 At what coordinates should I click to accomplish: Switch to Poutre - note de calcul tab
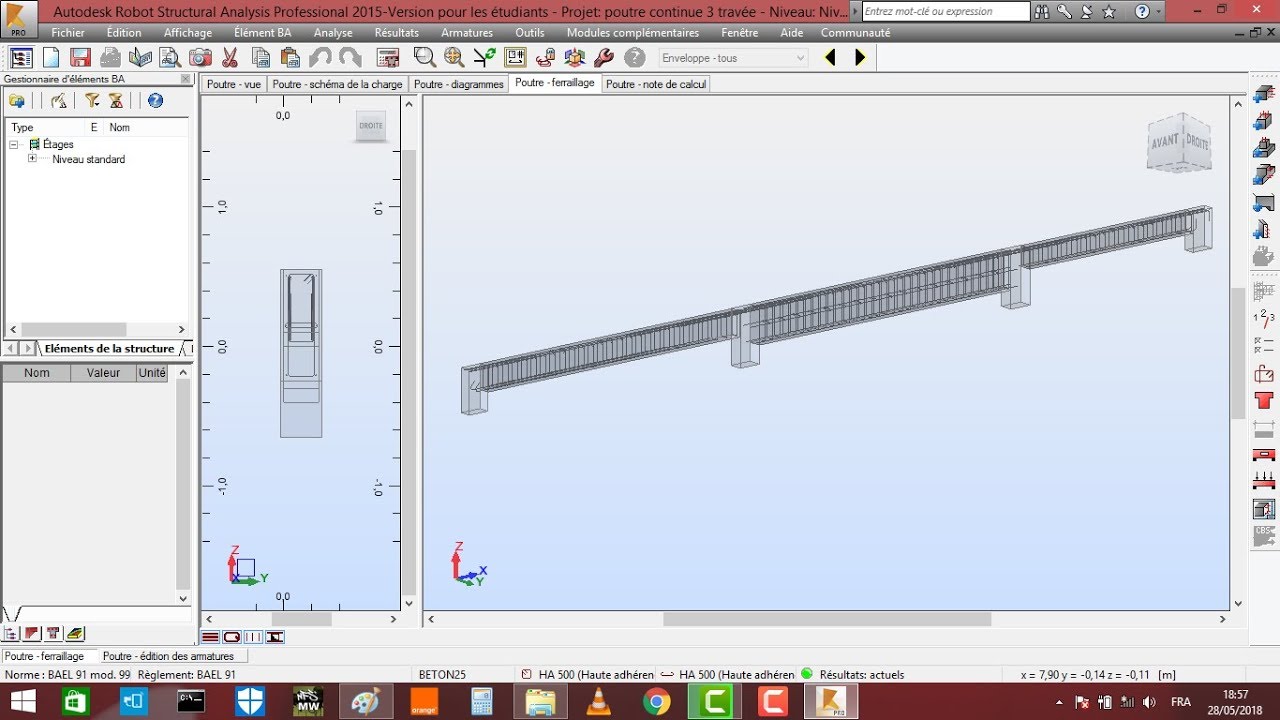pyautogui.click(x=656, y=84)
